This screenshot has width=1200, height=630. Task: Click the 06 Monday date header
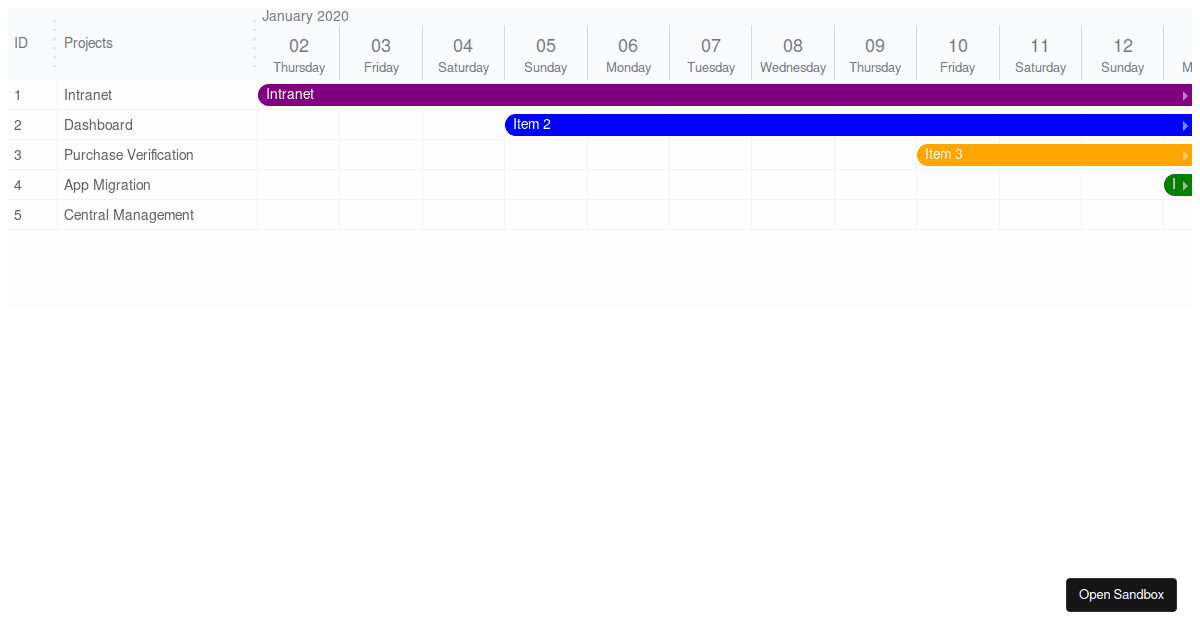pos(628,55)
